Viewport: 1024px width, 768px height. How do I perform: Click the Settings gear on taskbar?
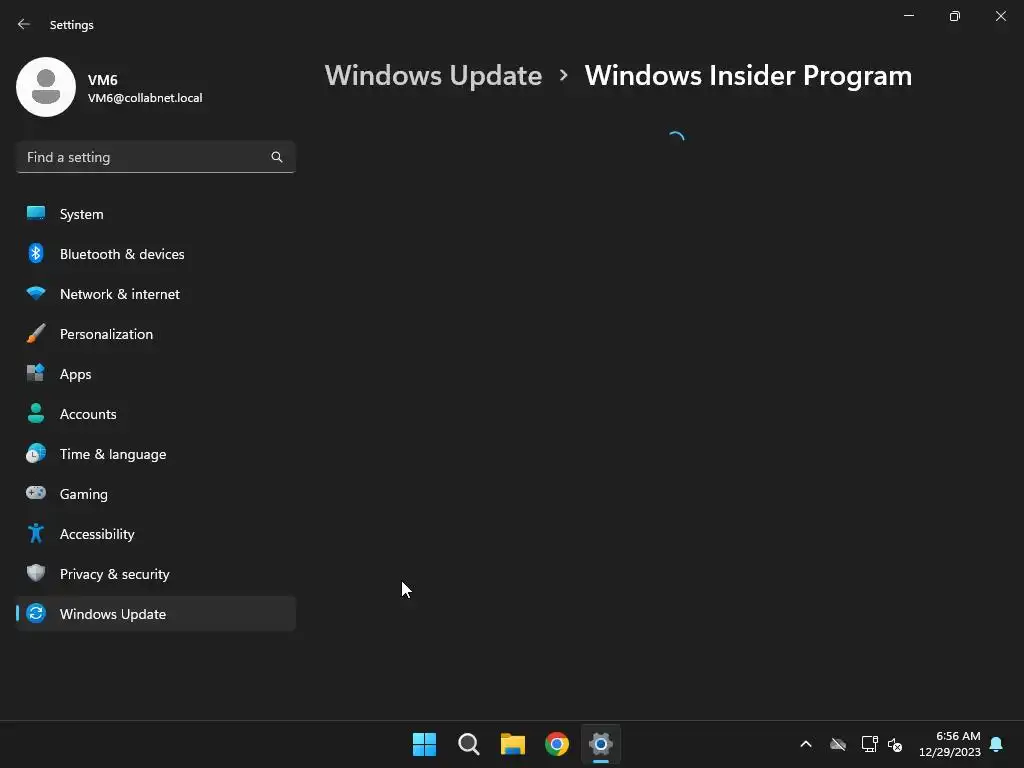coord(601,744)
